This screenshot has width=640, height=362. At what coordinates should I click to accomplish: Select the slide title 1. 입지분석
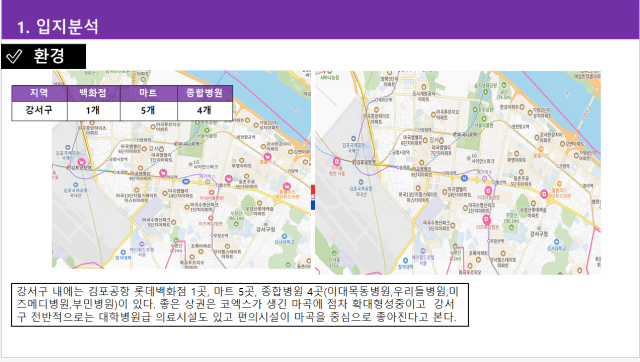point(58,27)
